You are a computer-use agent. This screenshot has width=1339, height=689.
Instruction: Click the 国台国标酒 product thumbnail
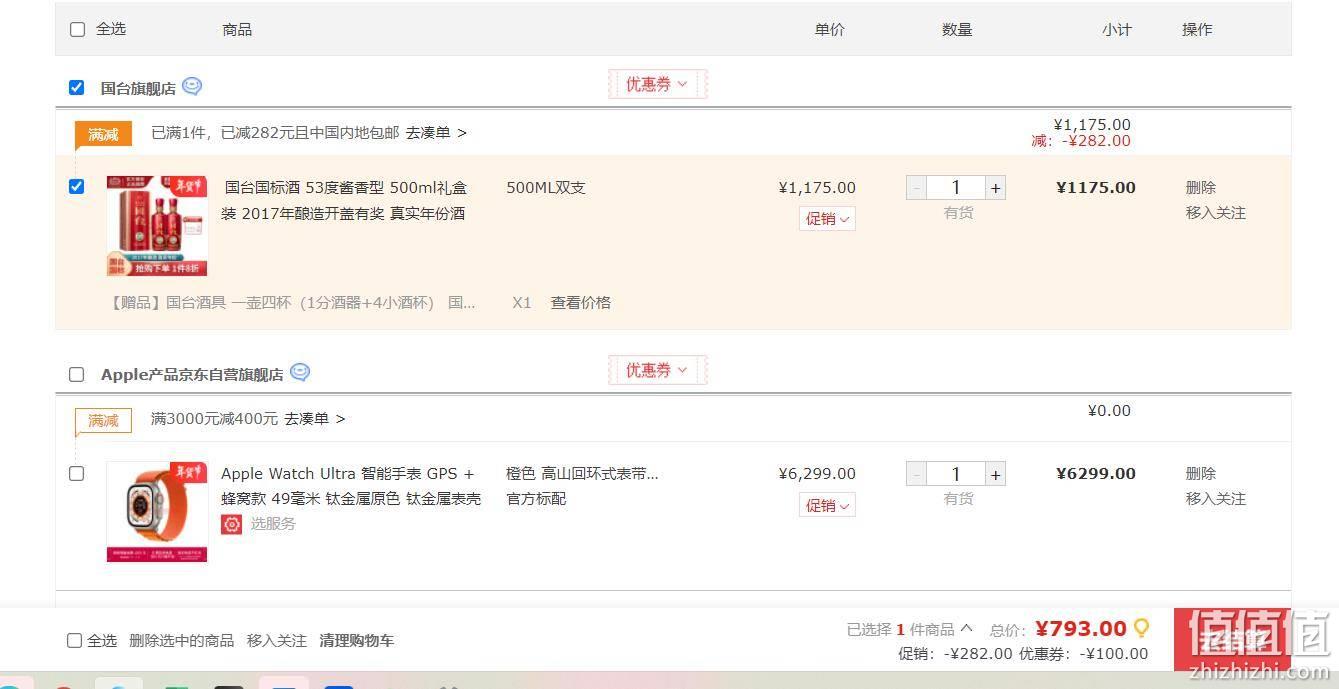coord(157,226)
